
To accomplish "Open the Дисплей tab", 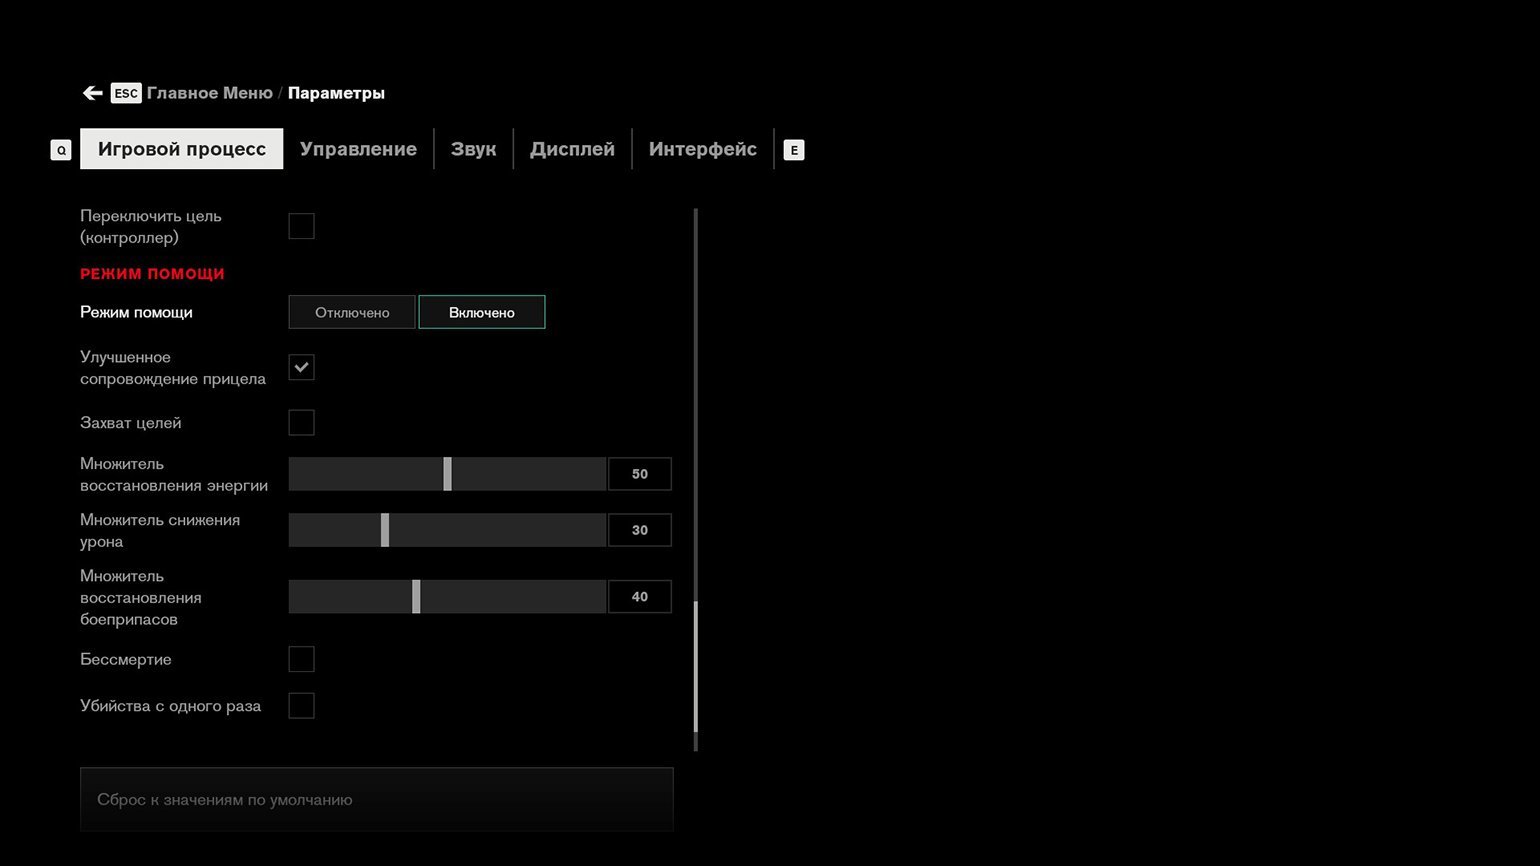I will (x=572, y=149).
